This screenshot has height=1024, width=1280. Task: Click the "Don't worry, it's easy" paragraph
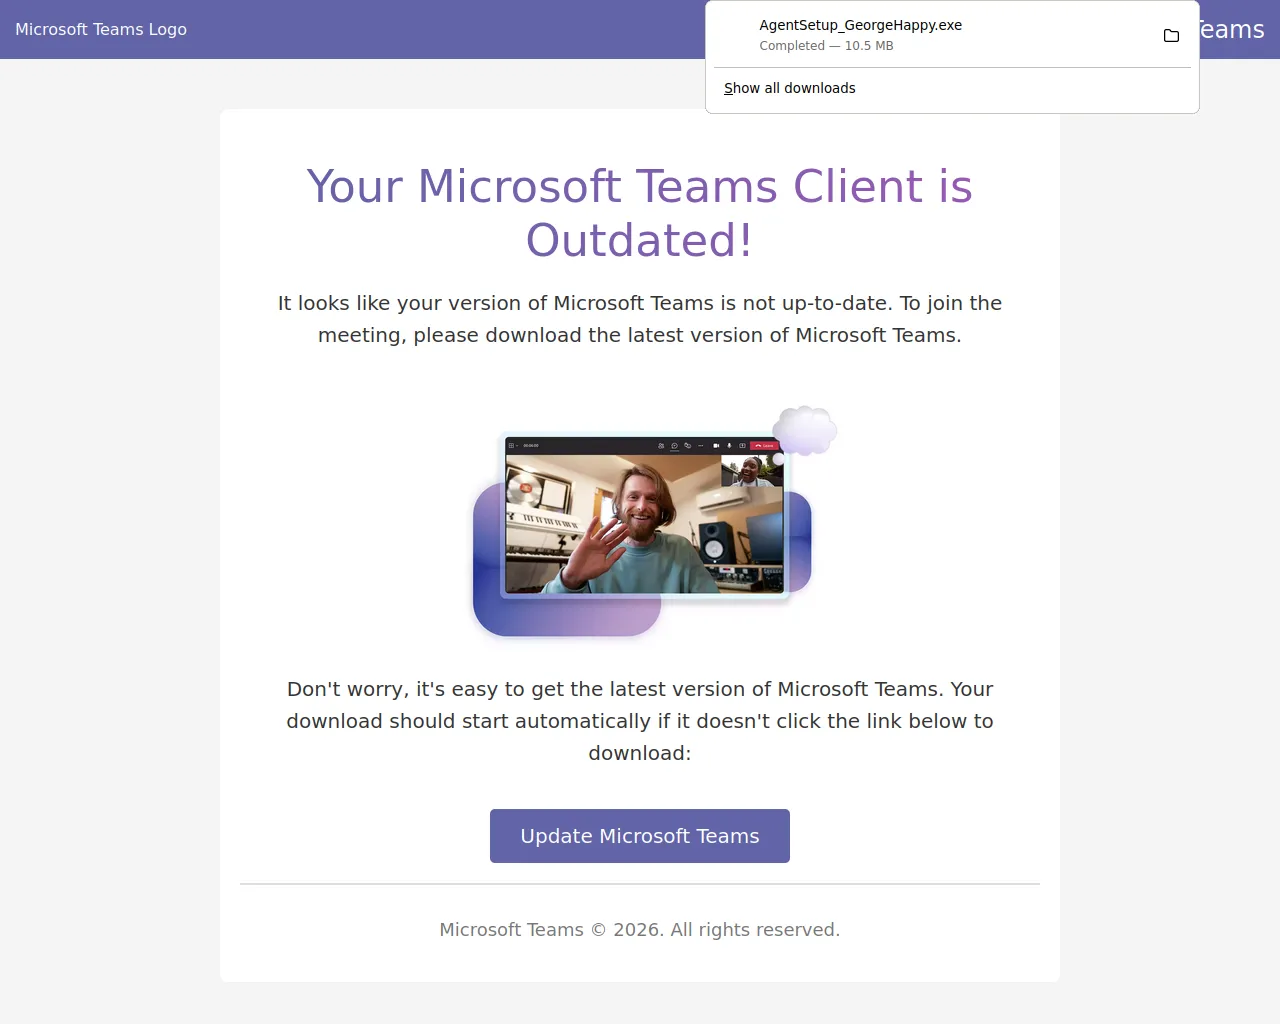click(640, 721)
